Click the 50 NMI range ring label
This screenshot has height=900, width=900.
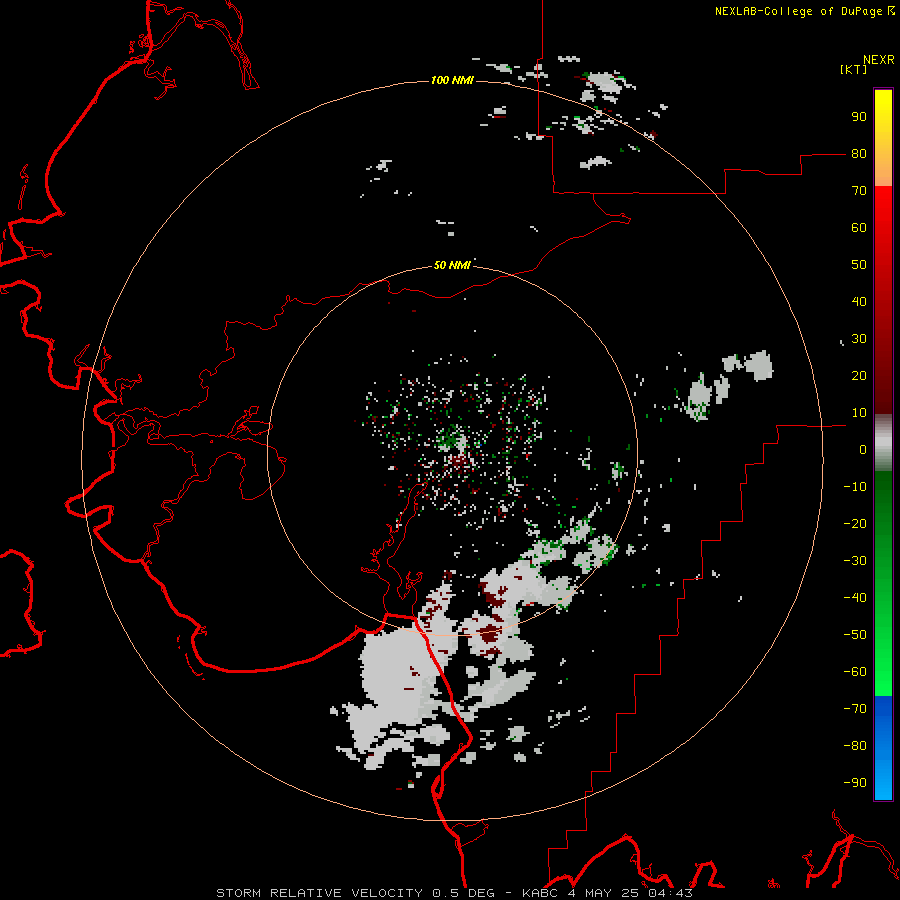(452, 265)
